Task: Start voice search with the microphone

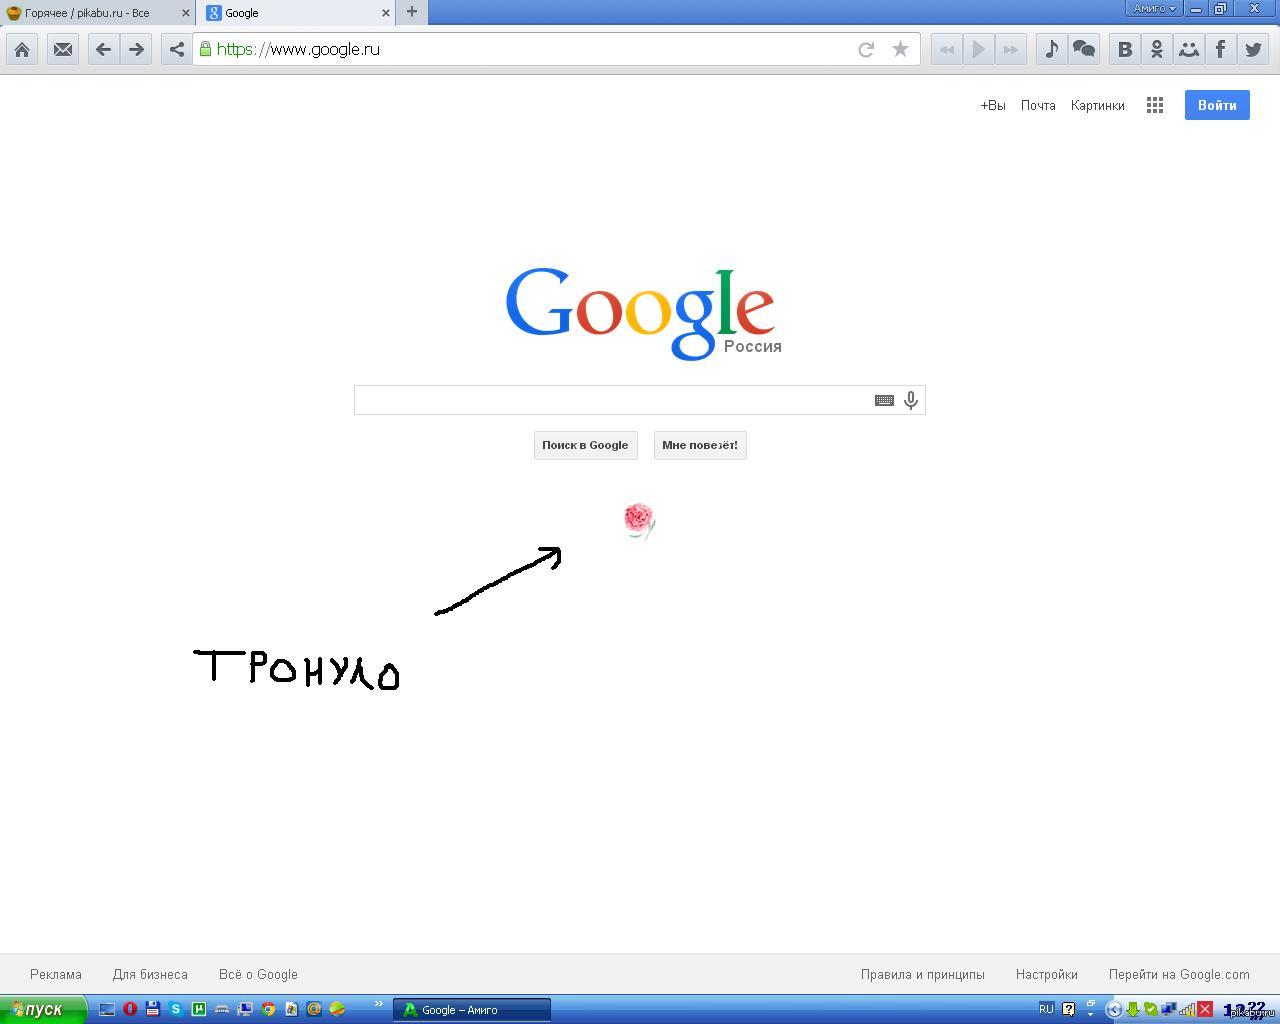Action: [911, 400]
